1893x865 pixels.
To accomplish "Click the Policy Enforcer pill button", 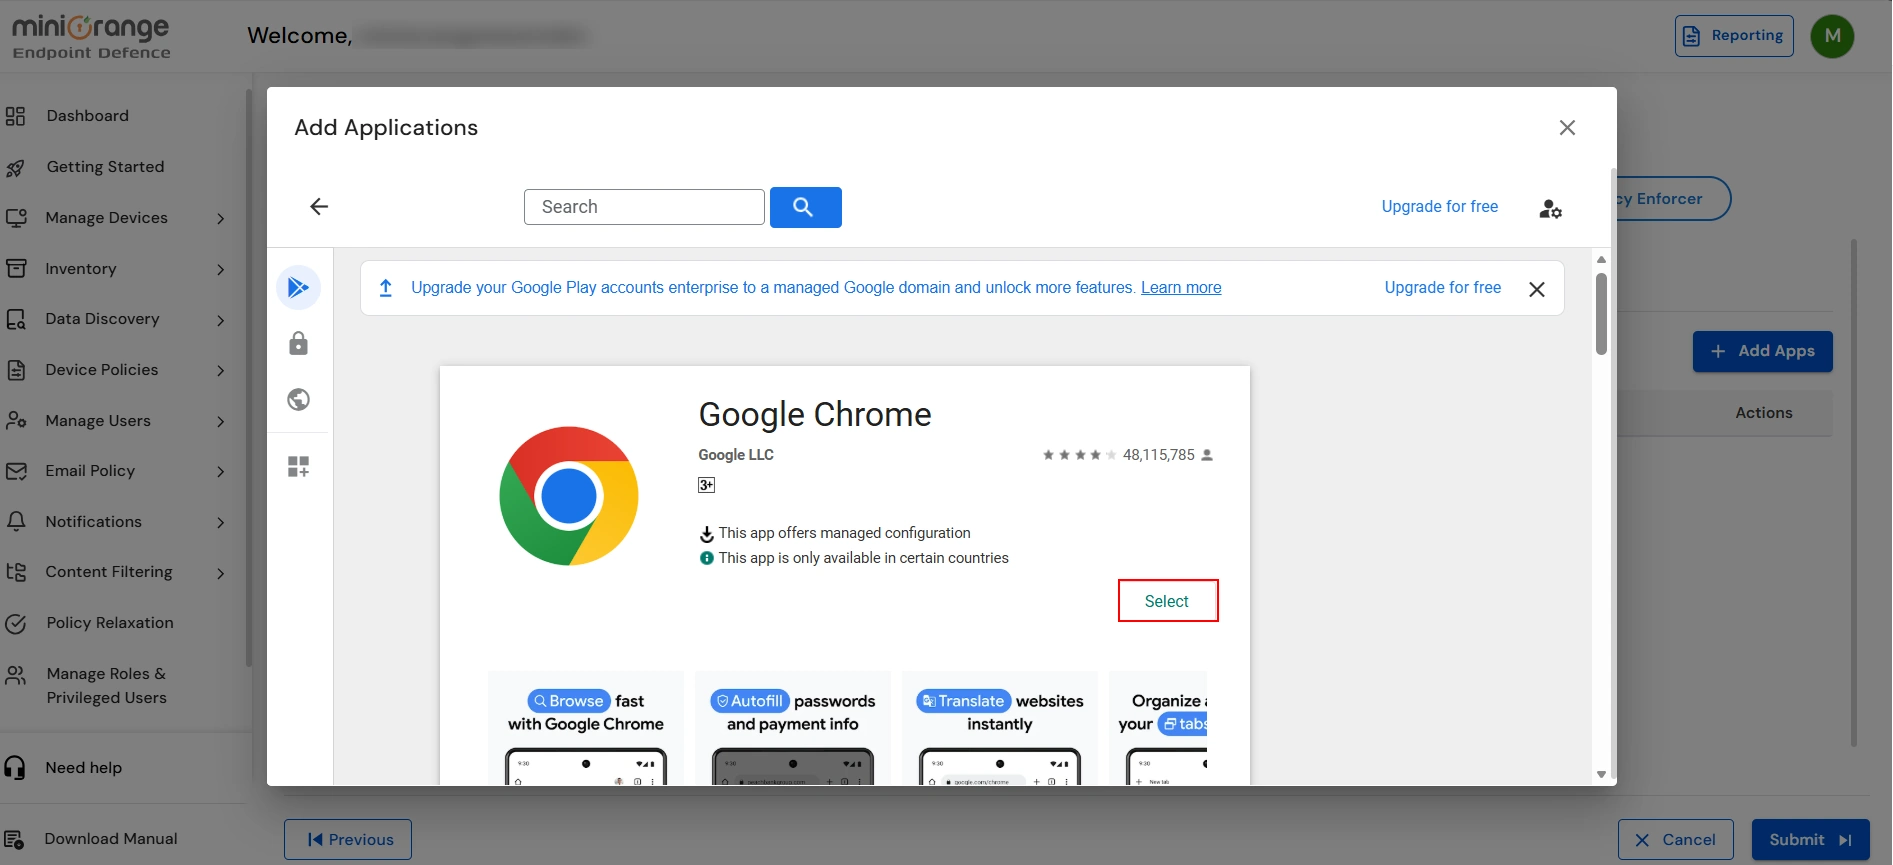I will click(1672, 199).
